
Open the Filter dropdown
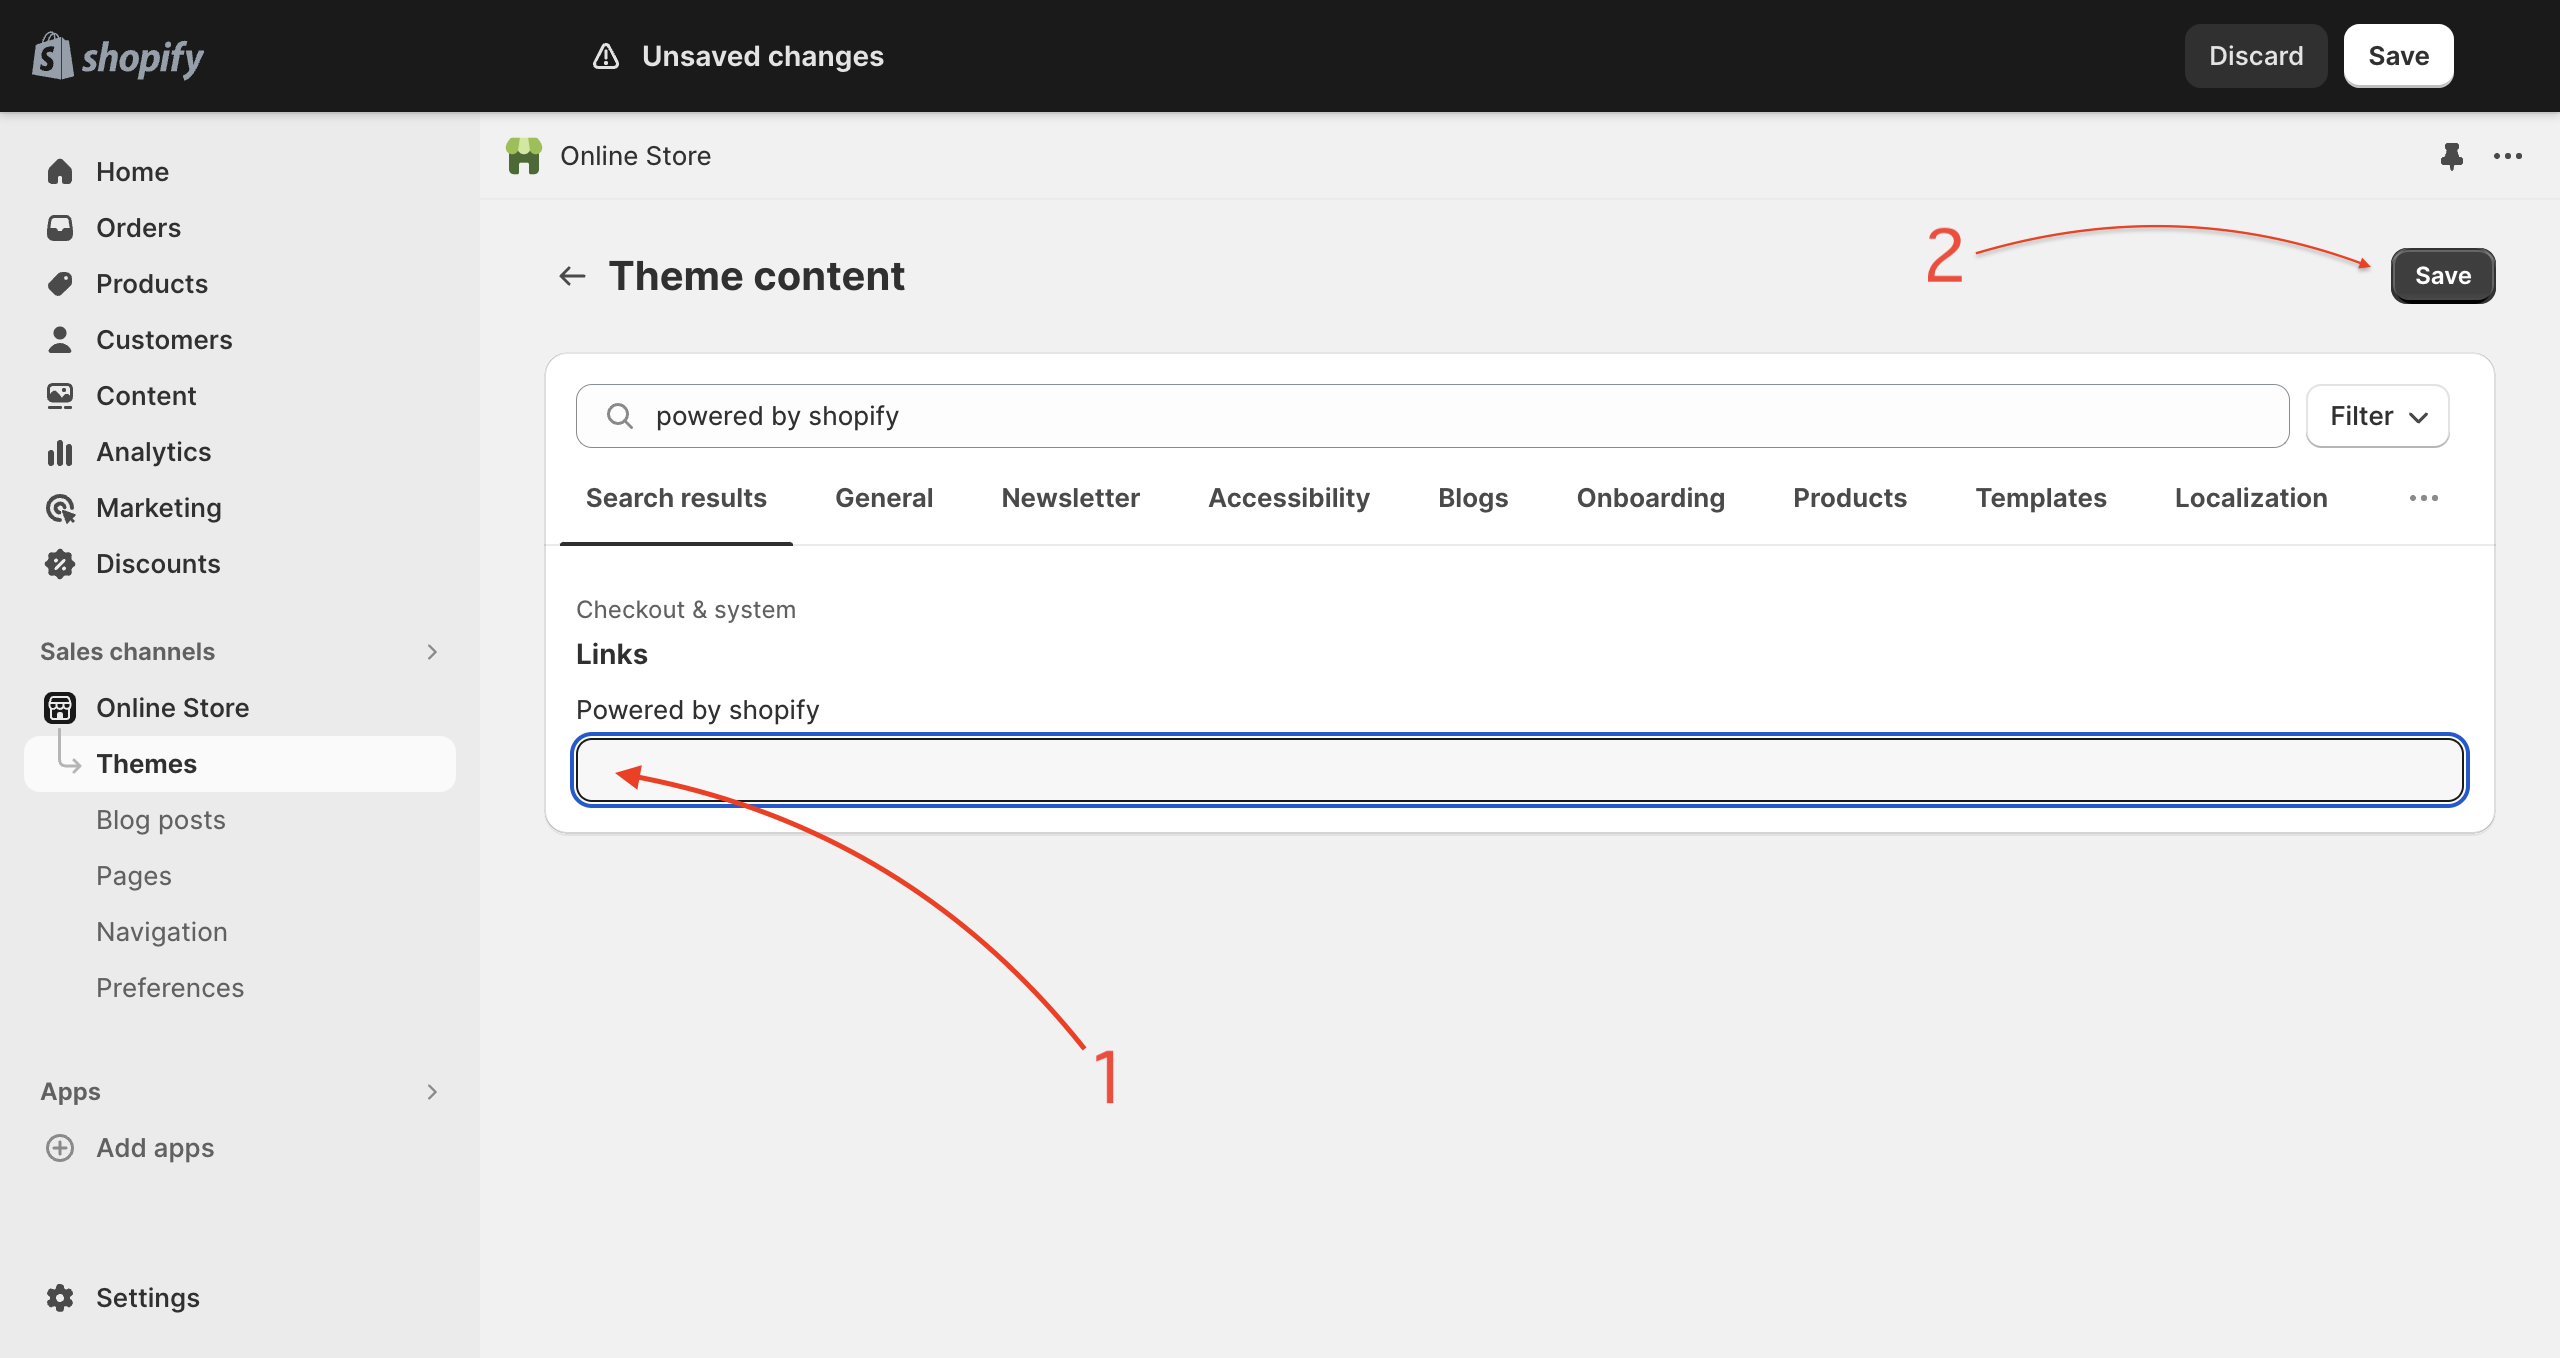tap(2377, 416)
